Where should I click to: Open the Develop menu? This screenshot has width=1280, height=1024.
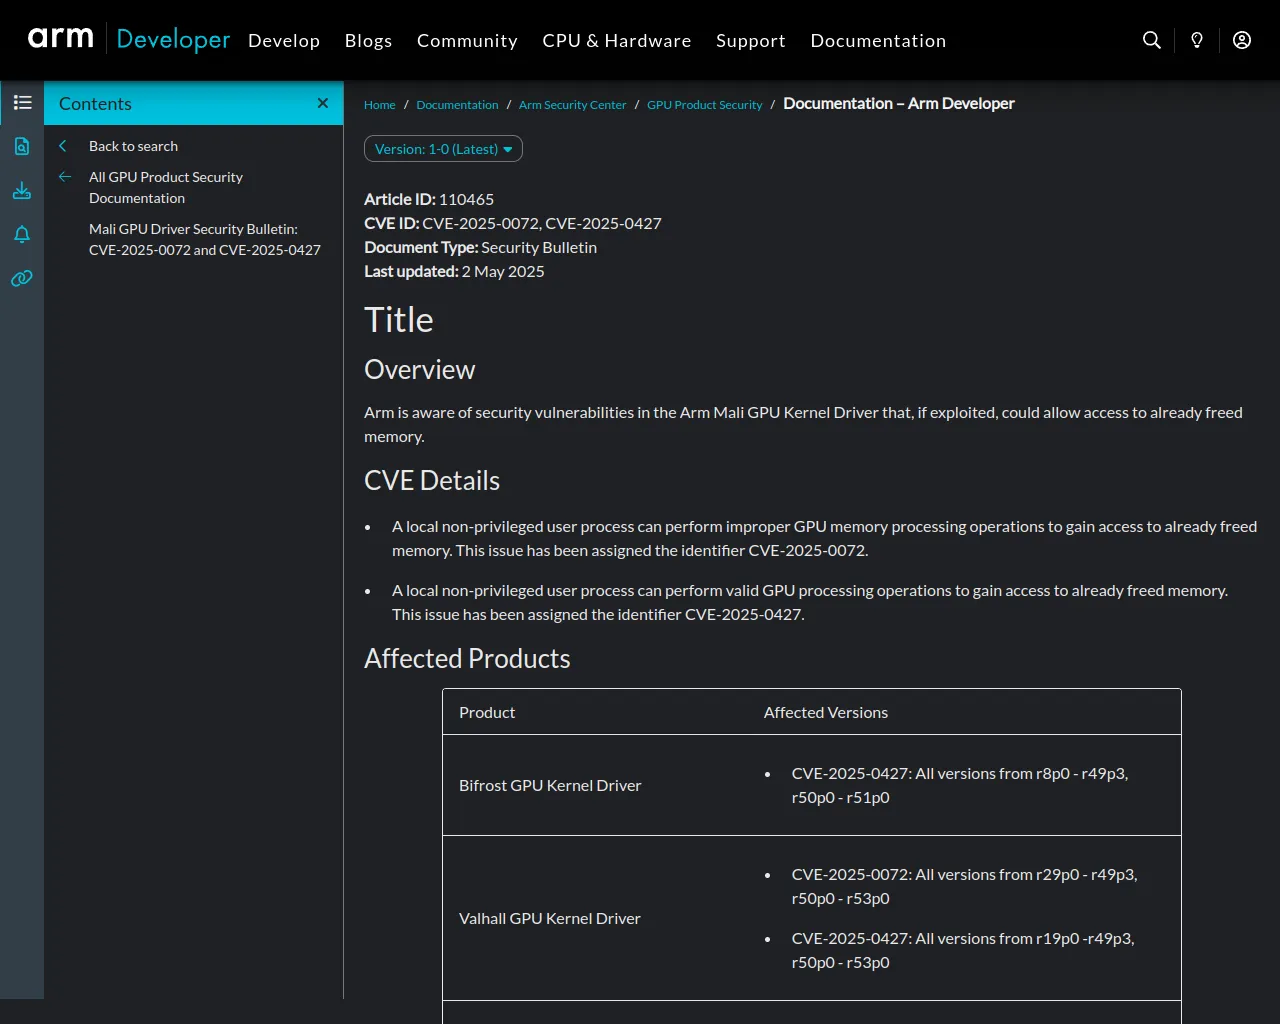[x=284, y=41]
